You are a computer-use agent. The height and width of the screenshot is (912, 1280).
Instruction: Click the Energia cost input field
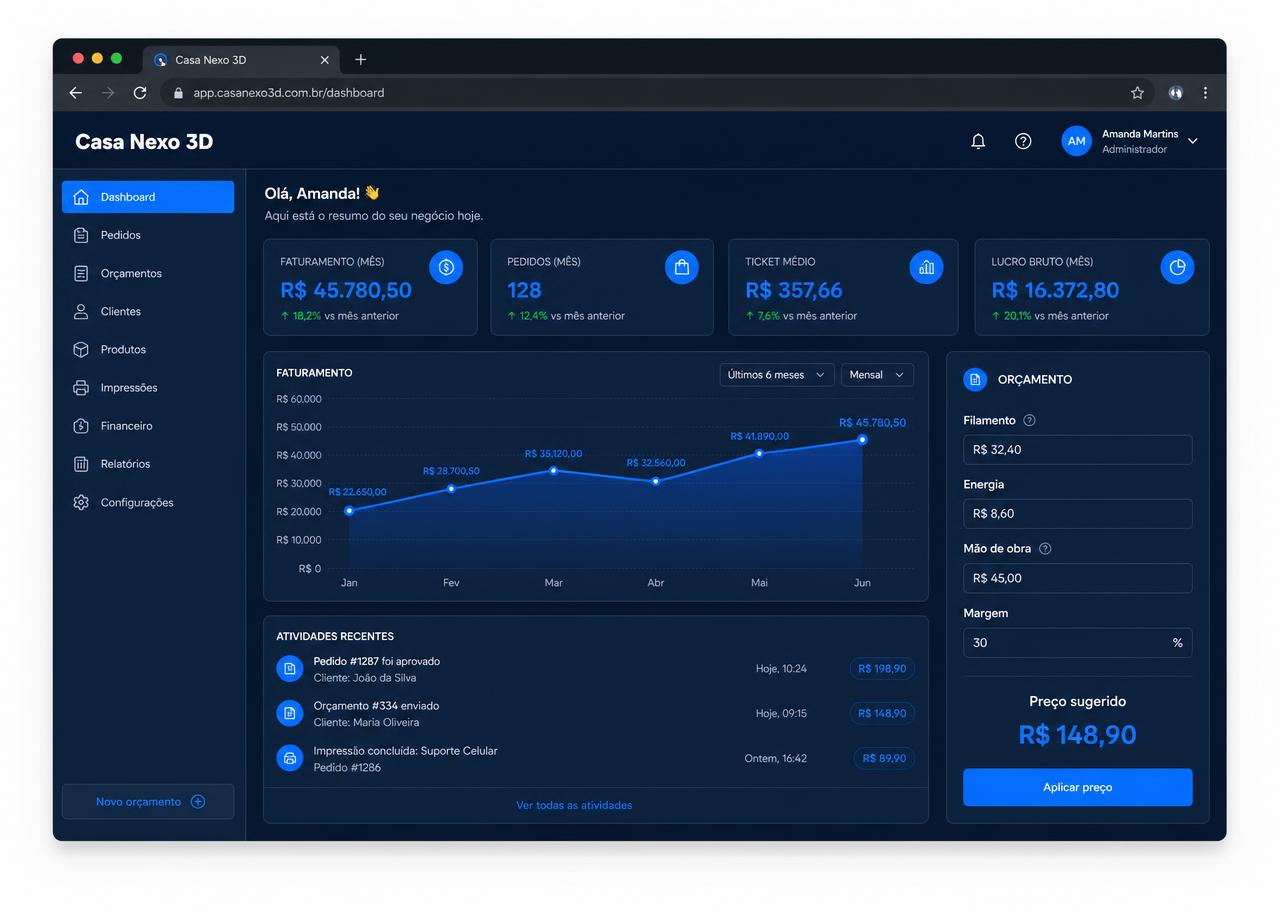coord(1077,514)
